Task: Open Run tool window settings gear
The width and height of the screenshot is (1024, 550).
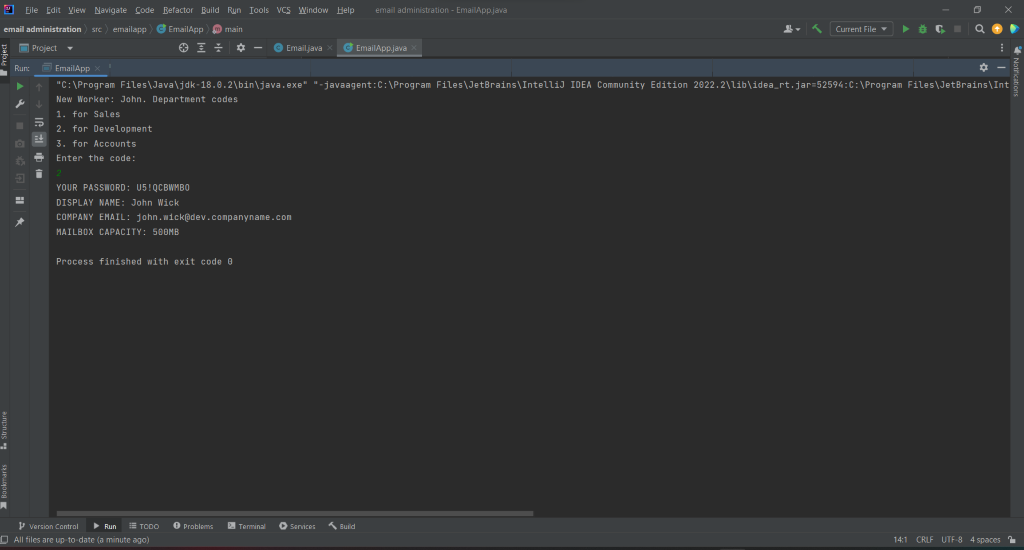Action: (x=984, y=67)
